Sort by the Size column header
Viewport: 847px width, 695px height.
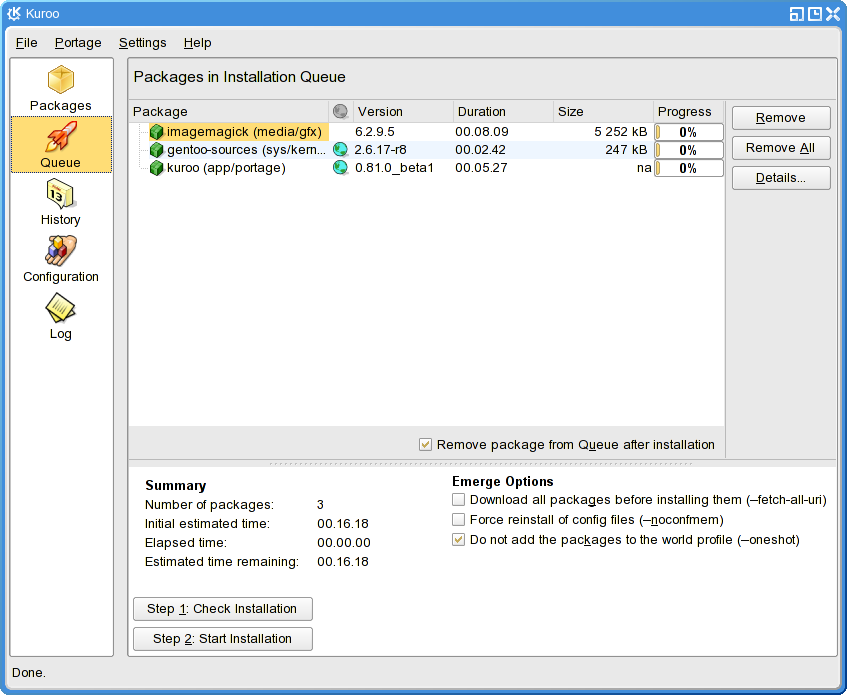click(603, 111)
